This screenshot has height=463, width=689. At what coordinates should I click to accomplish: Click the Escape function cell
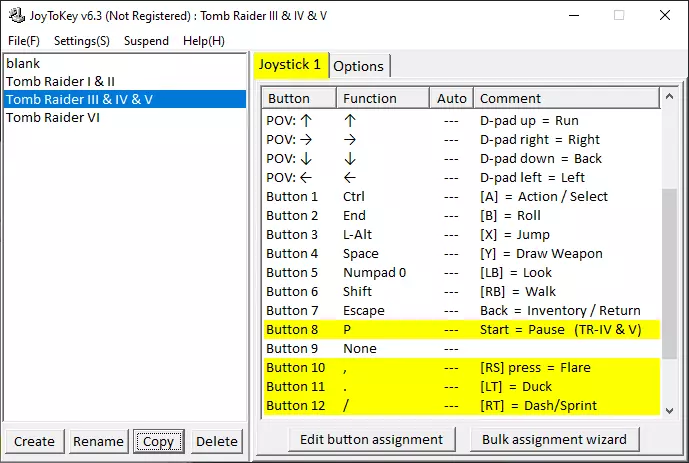coord(364,311)
